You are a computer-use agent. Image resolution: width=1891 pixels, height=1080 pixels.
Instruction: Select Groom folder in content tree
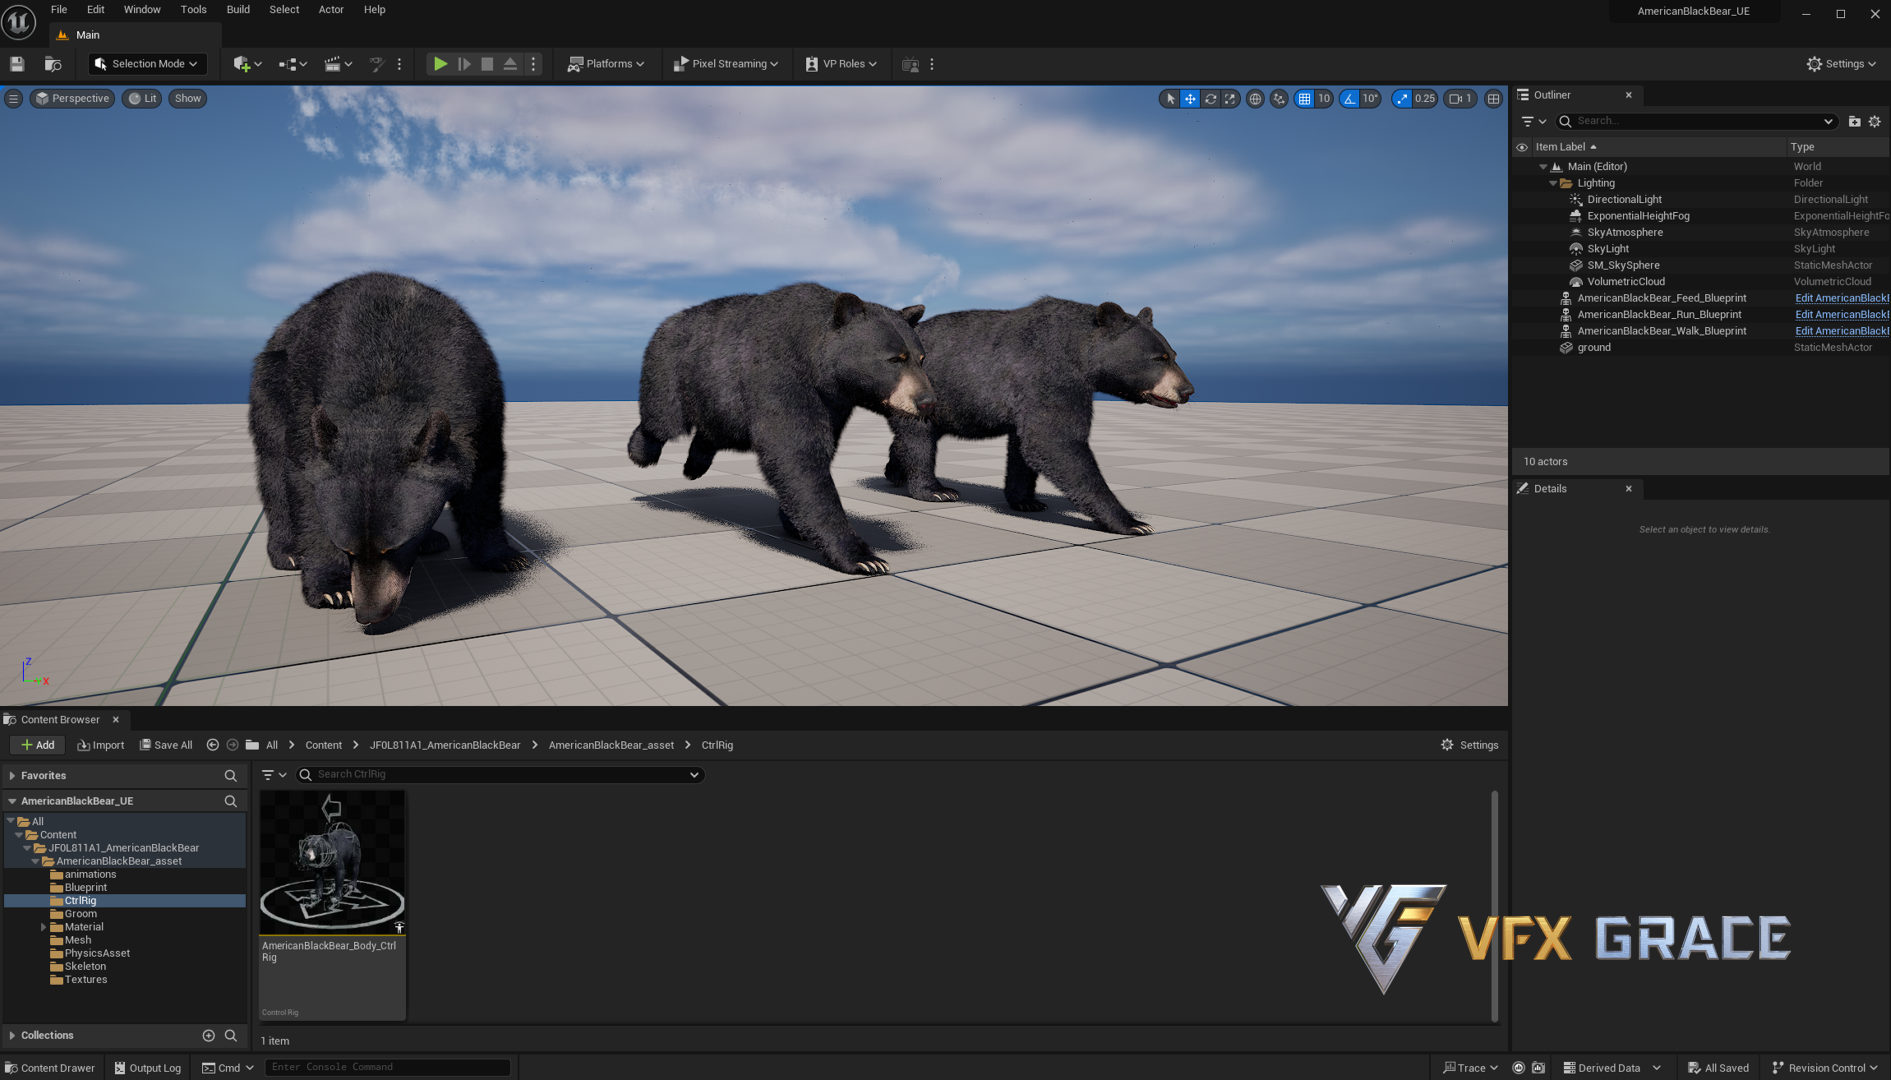tap(80, 914)
